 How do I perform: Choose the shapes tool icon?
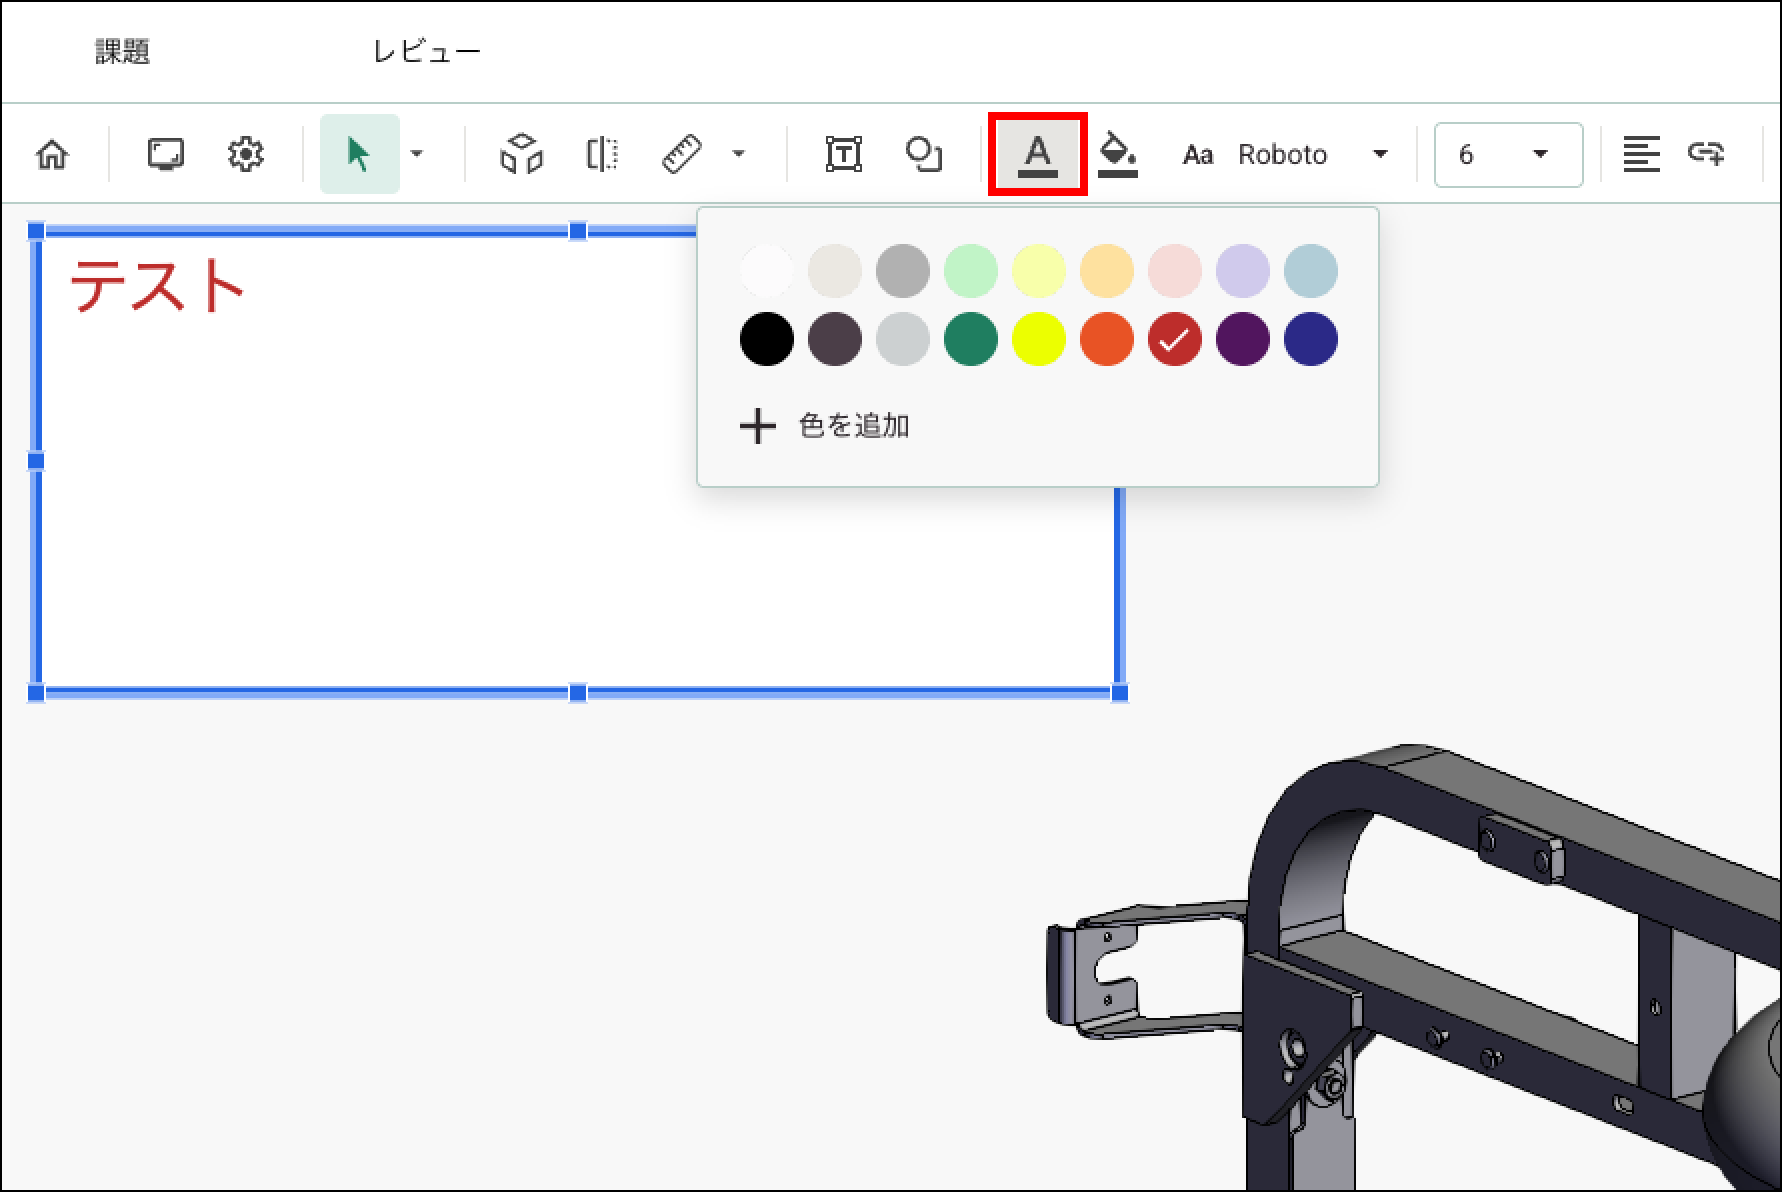point(923,154)
